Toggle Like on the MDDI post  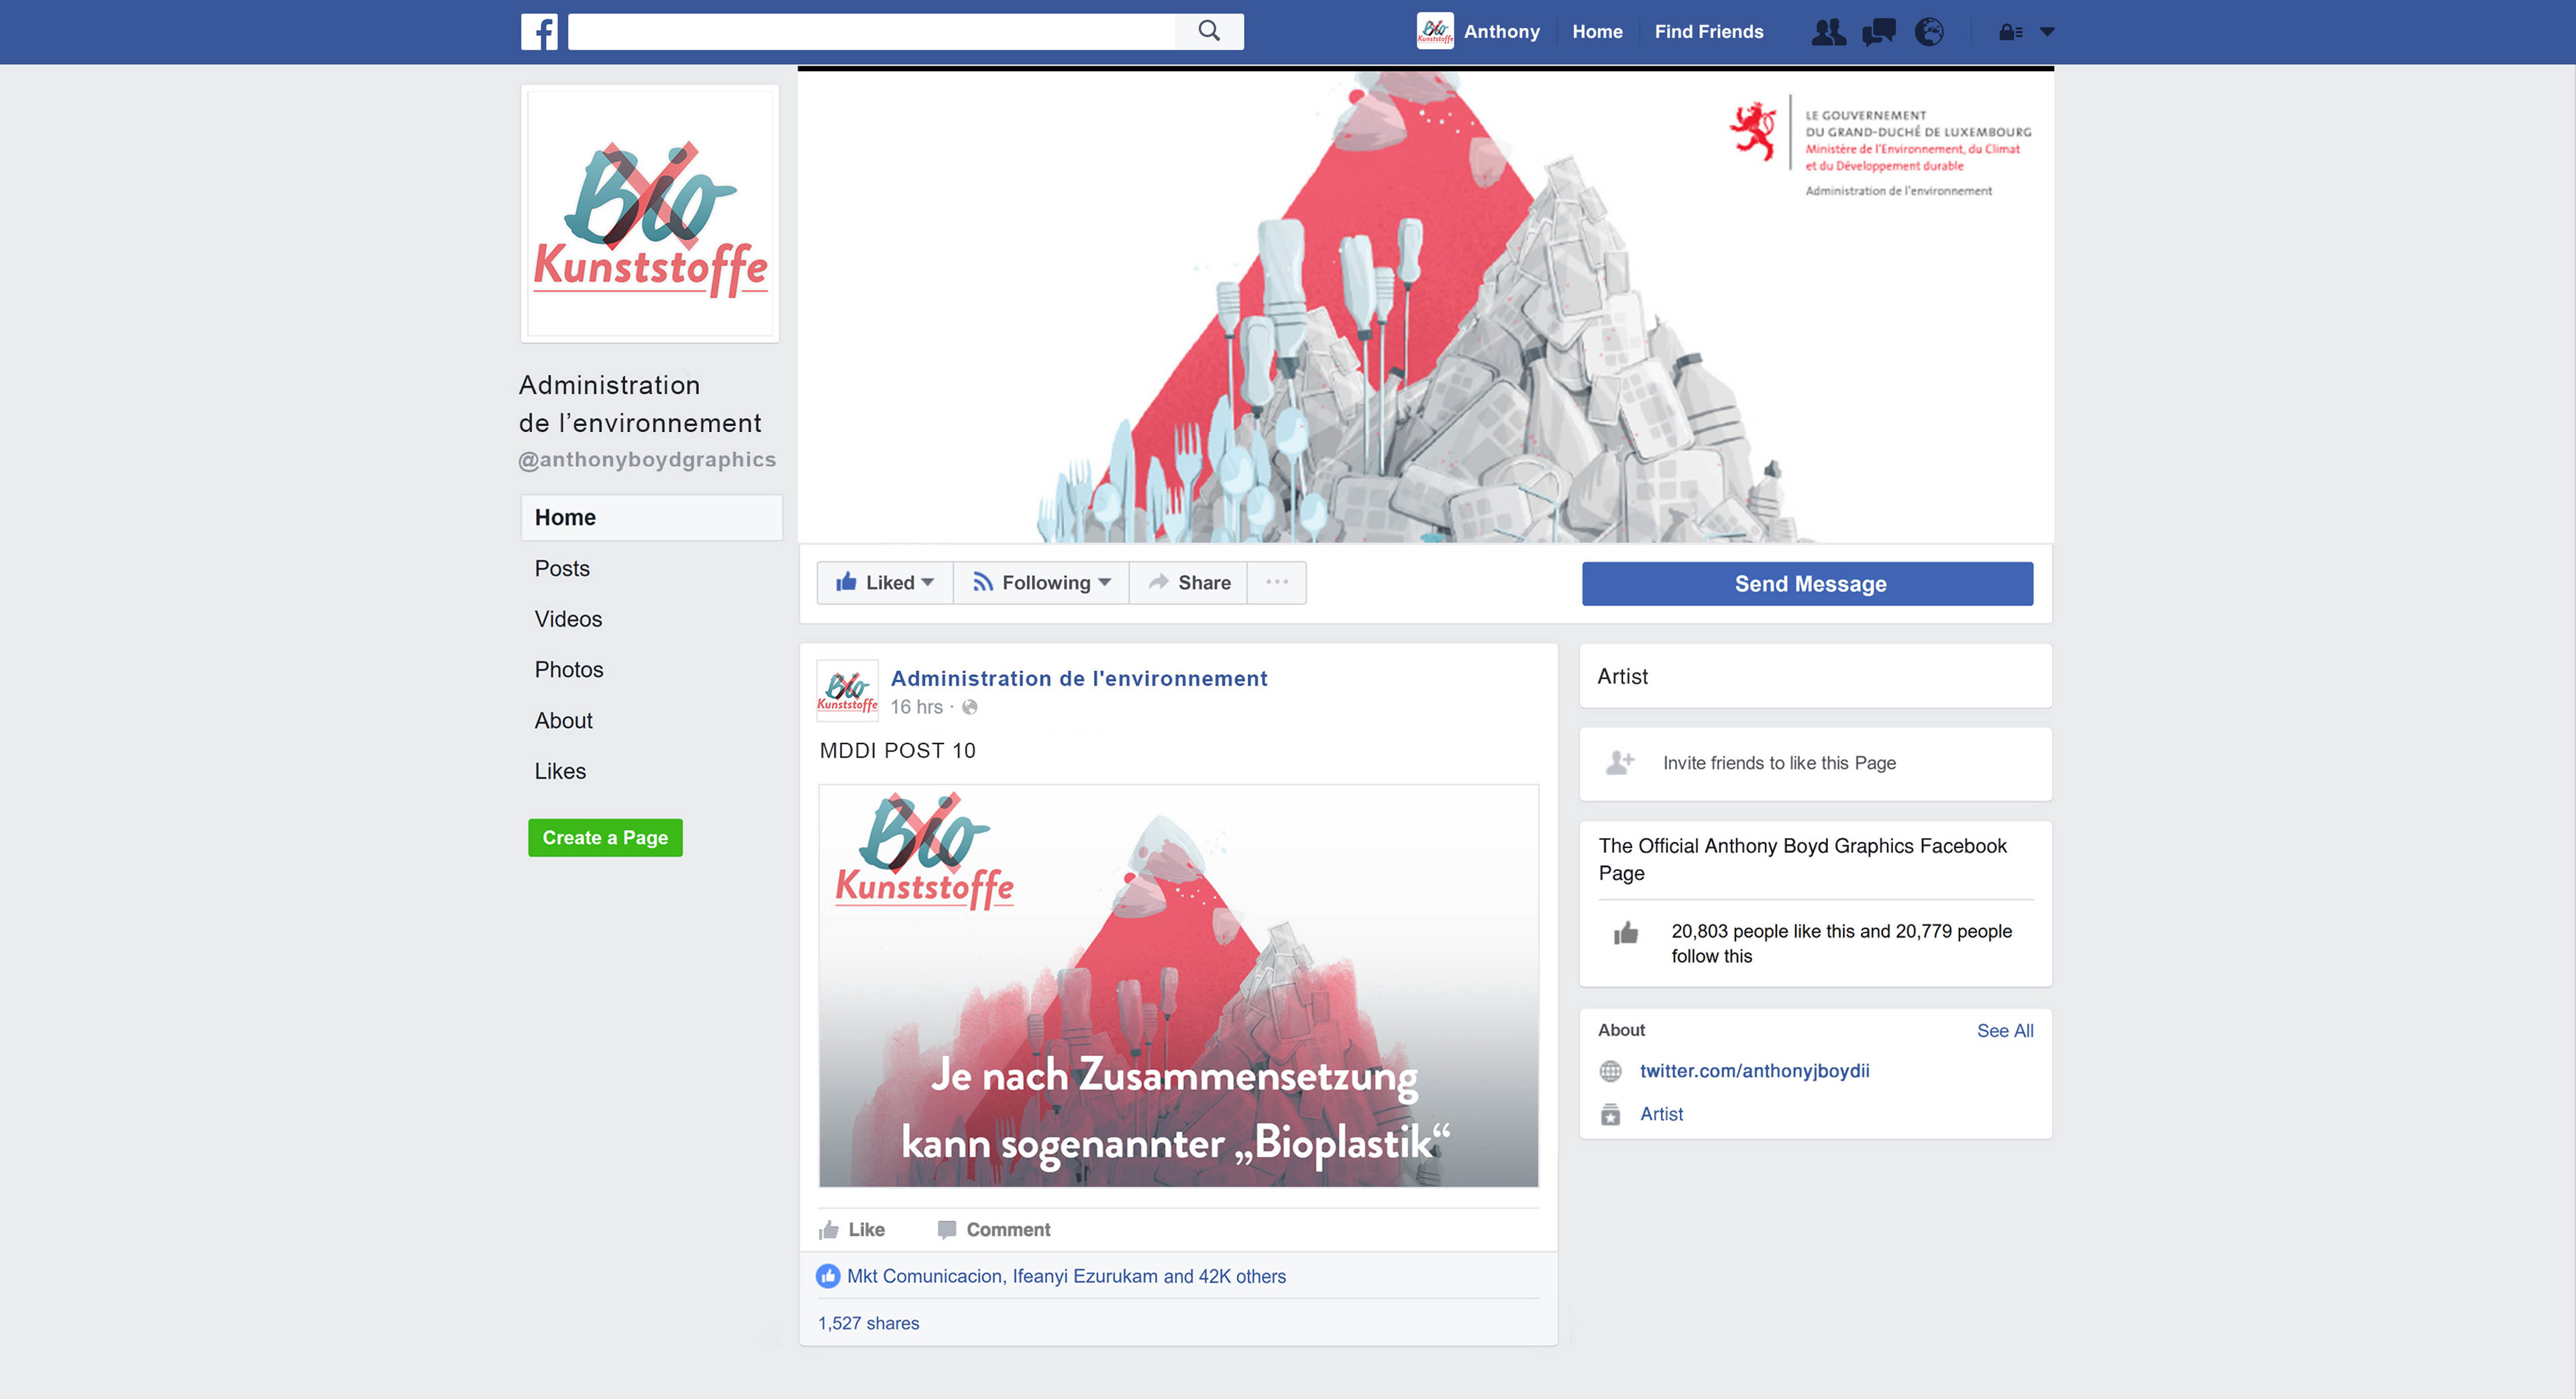(x=852, y=1230)
